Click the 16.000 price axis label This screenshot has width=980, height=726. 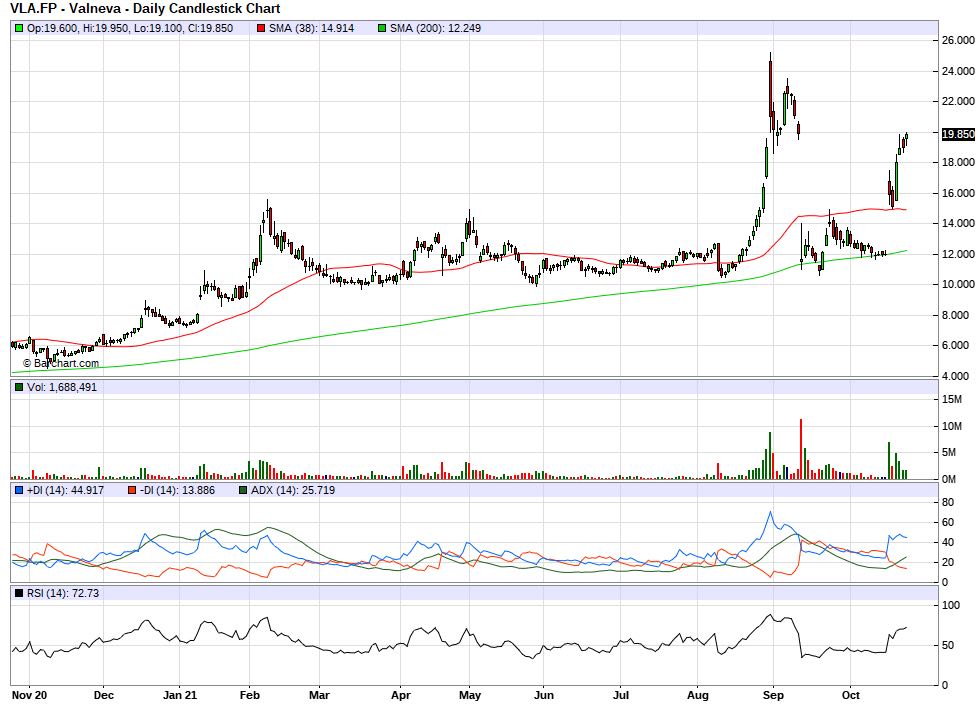(x=958, y=193)
